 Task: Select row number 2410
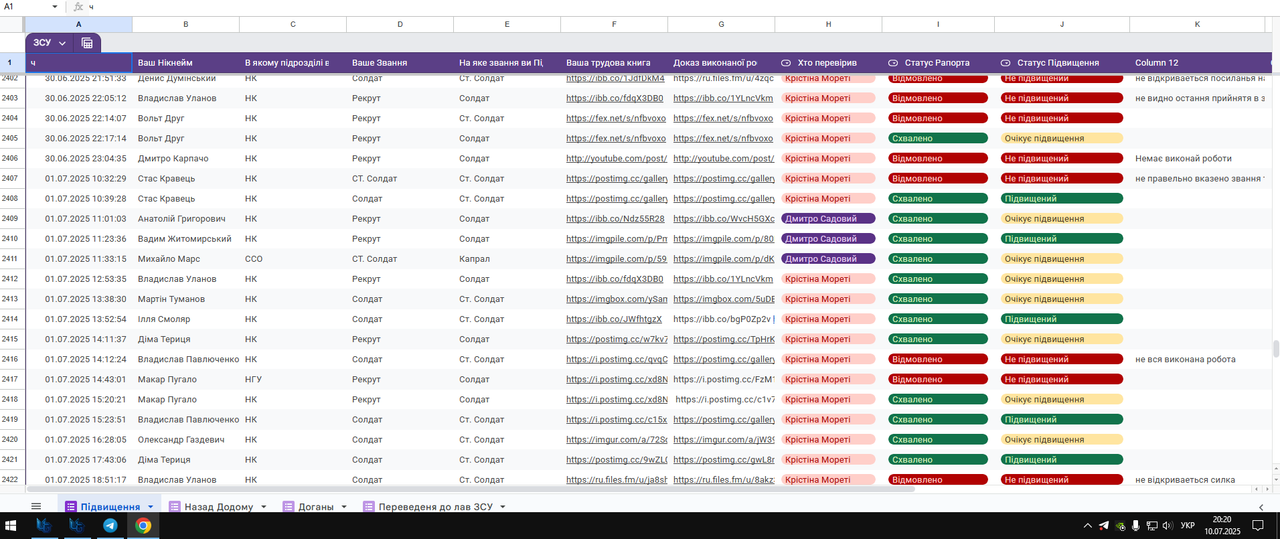[10, 239]
